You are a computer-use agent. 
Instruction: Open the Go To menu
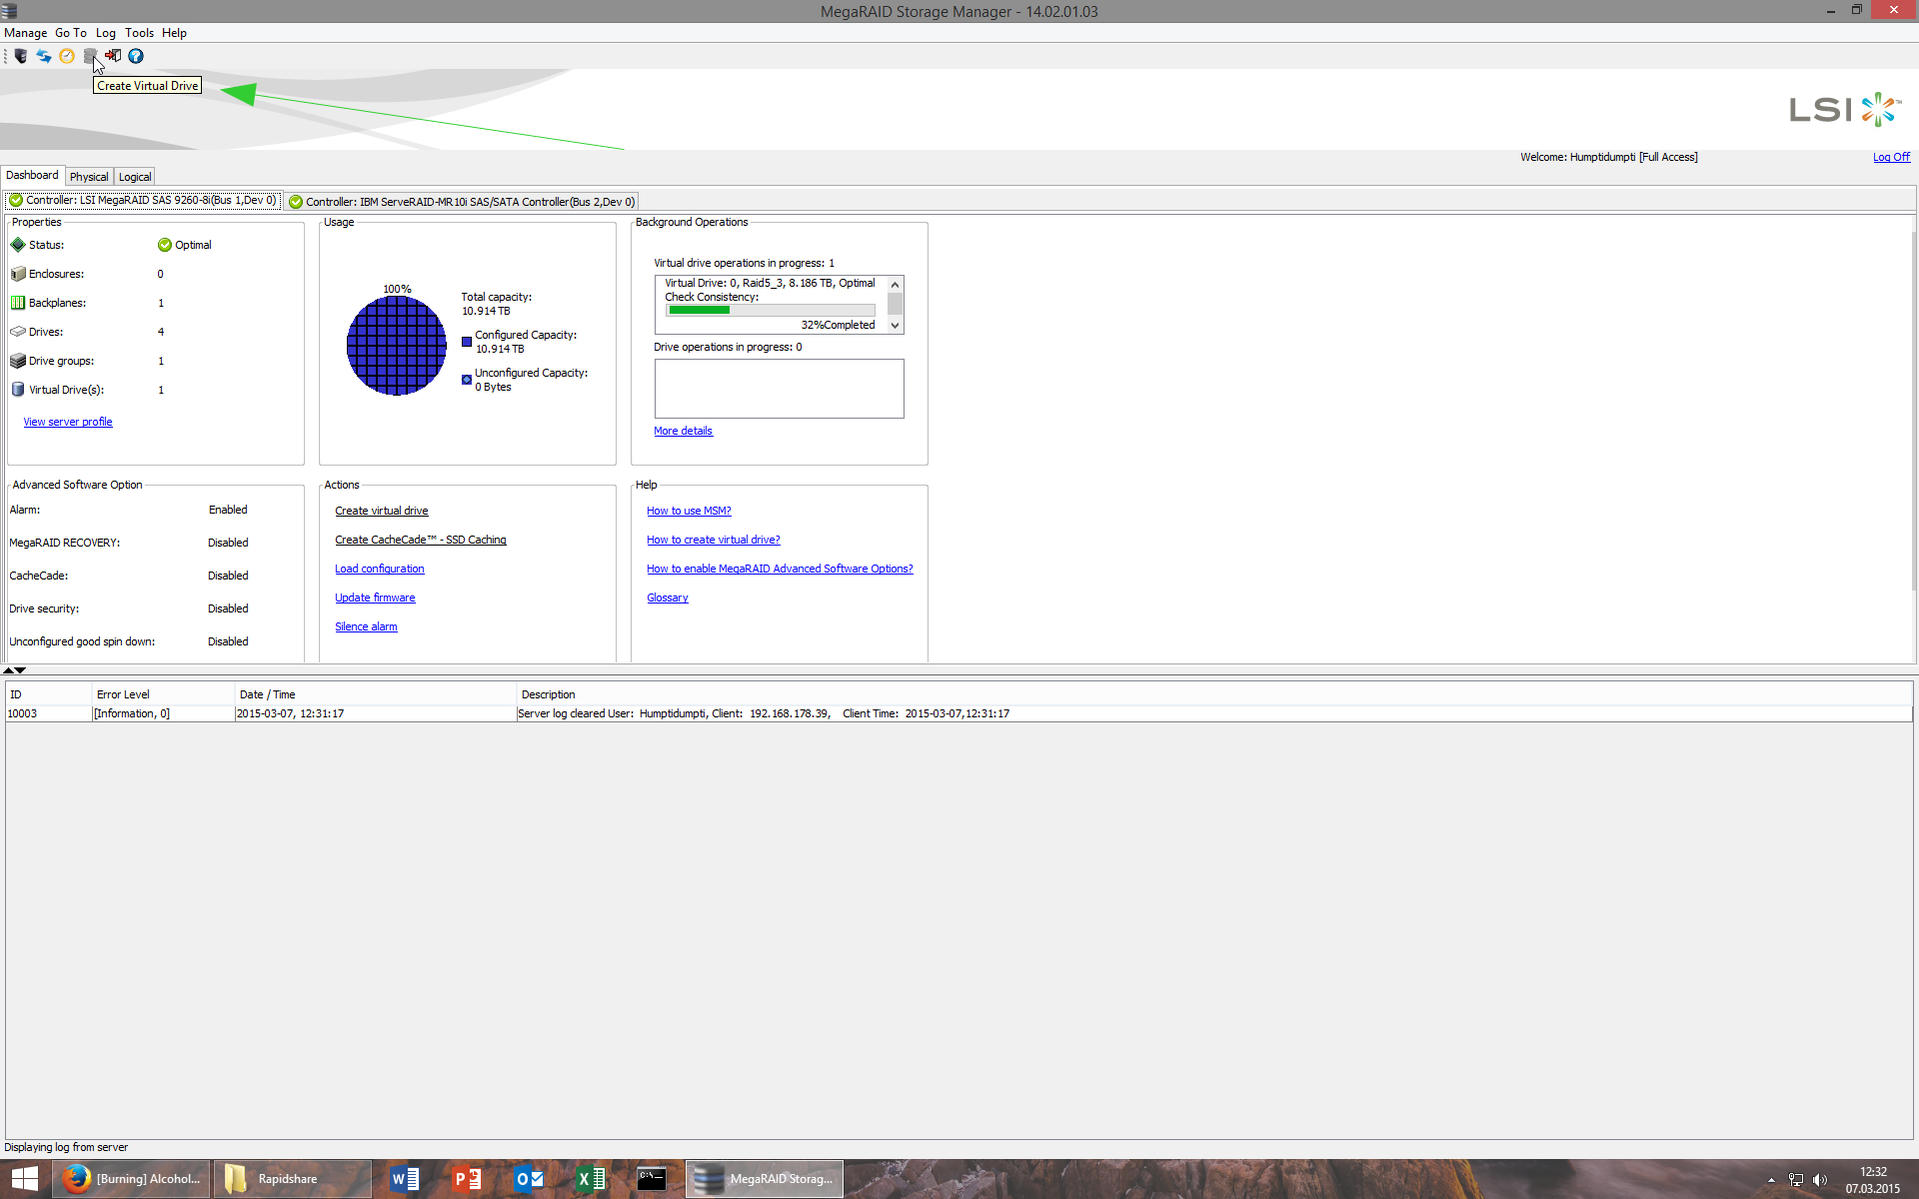click(70, 33)
